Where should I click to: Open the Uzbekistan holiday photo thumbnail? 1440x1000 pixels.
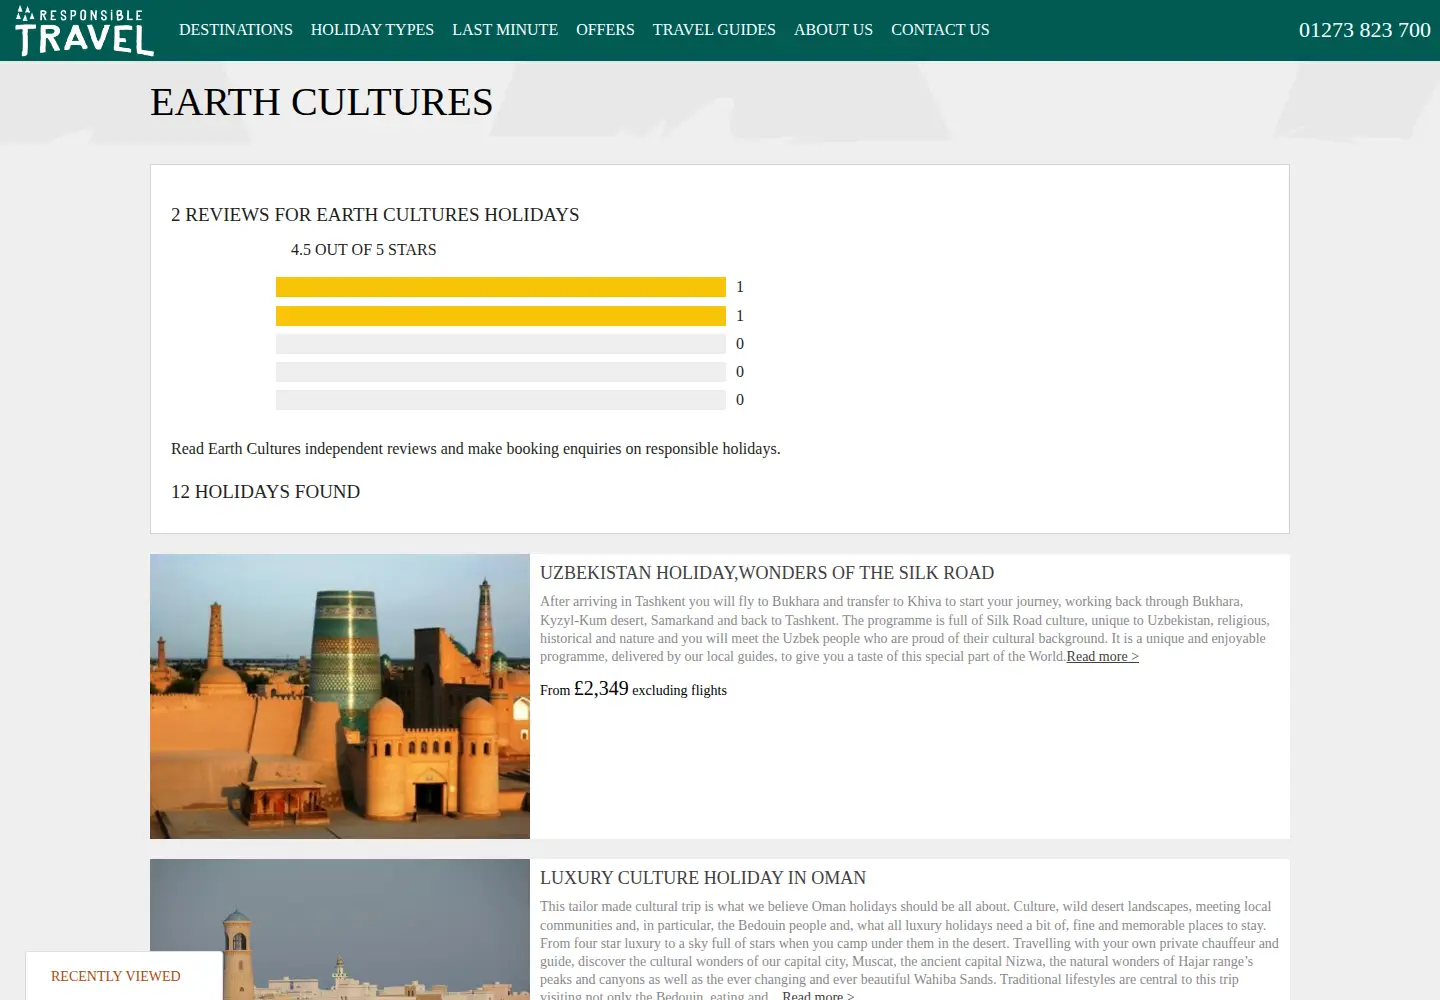340,696
